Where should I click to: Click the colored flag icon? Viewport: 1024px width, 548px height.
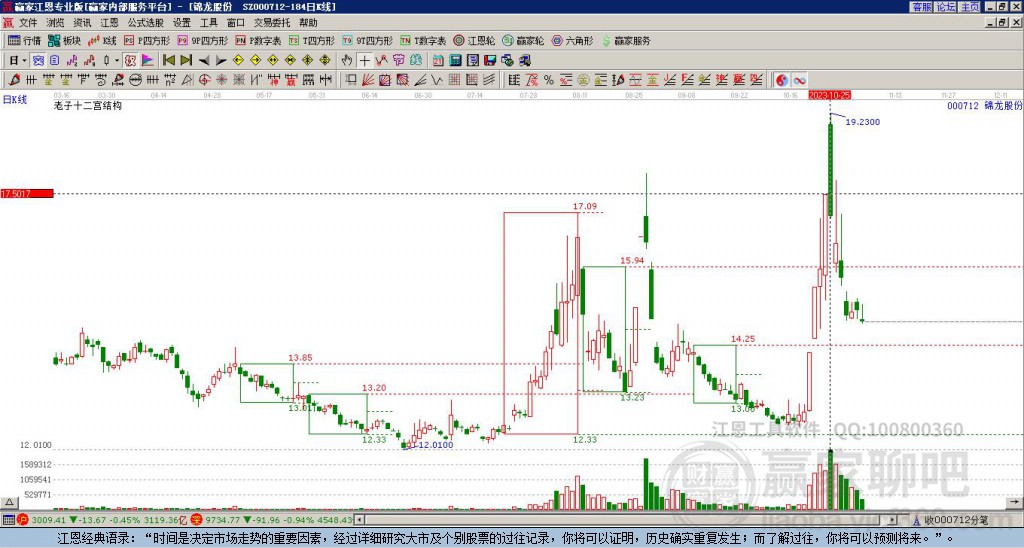(x=148, y=61)
